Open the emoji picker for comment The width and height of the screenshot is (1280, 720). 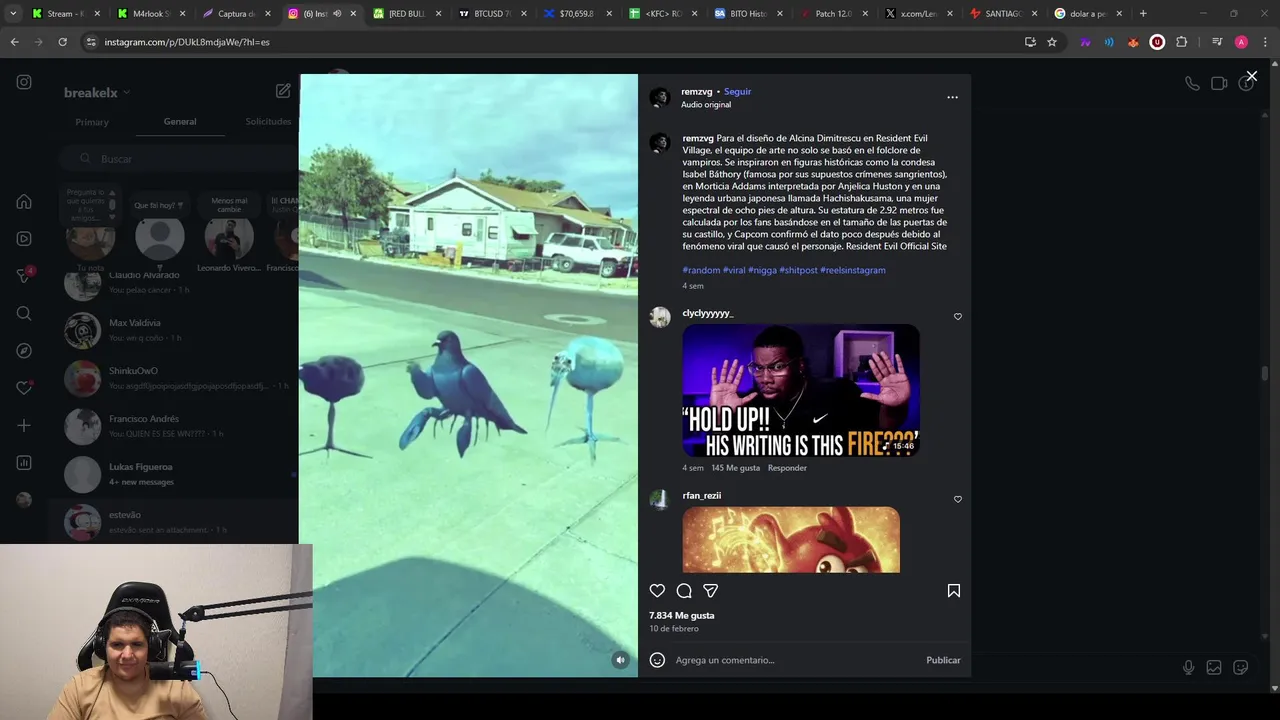657,660
